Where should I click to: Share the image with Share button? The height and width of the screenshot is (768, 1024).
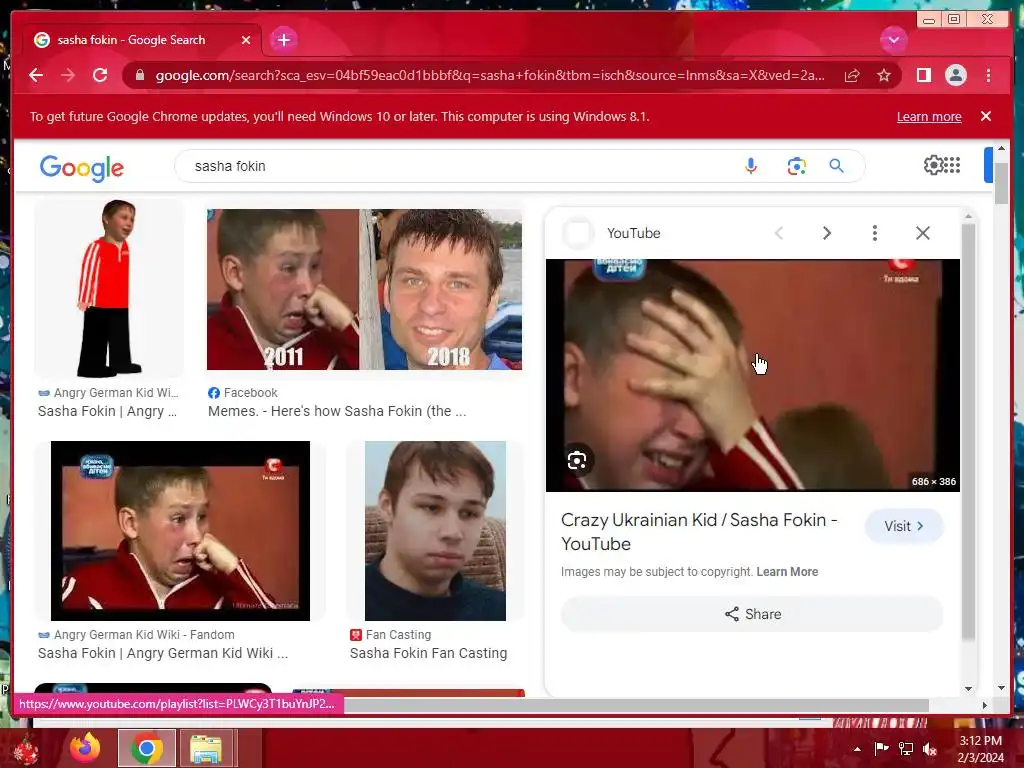coord(752,614)
